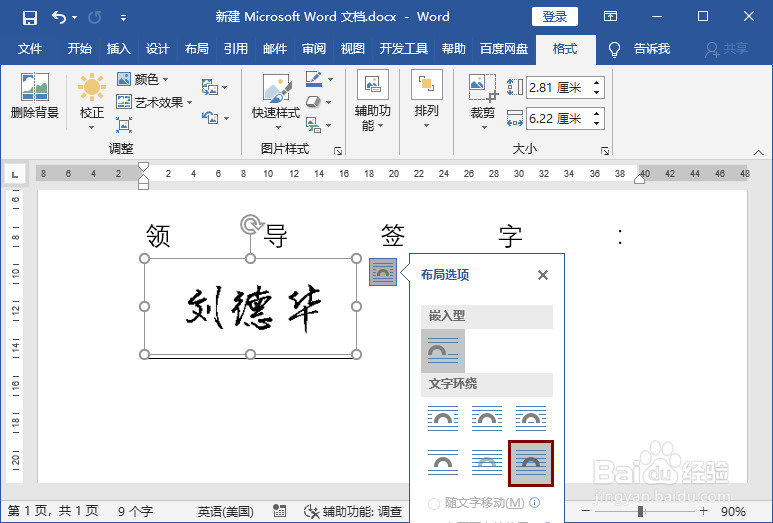The width and height of the screenshot is (773, 523).
Task: Click the 9 个字 word count
Action: (x=136, y=511)
